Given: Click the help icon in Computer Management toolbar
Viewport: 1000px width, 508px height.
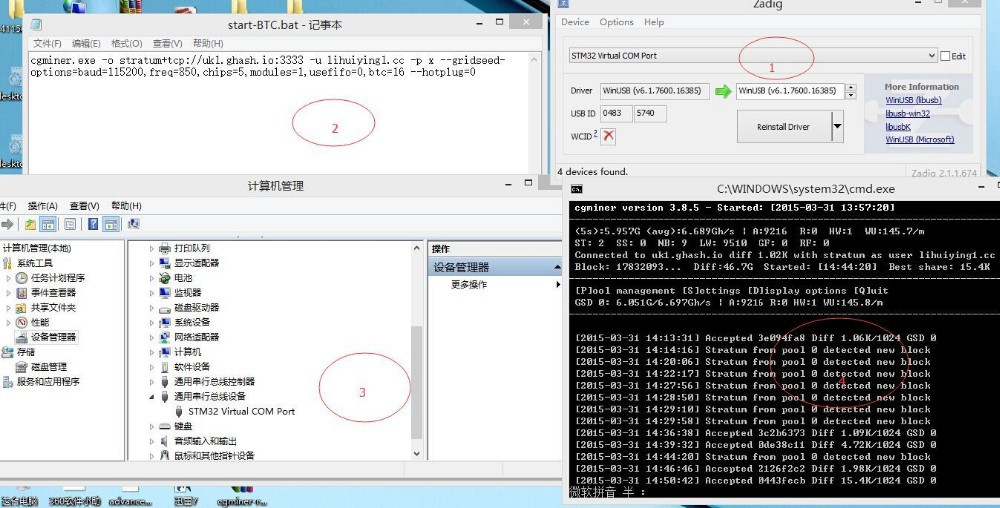Looking at the screenshot, I should [93, 224].
